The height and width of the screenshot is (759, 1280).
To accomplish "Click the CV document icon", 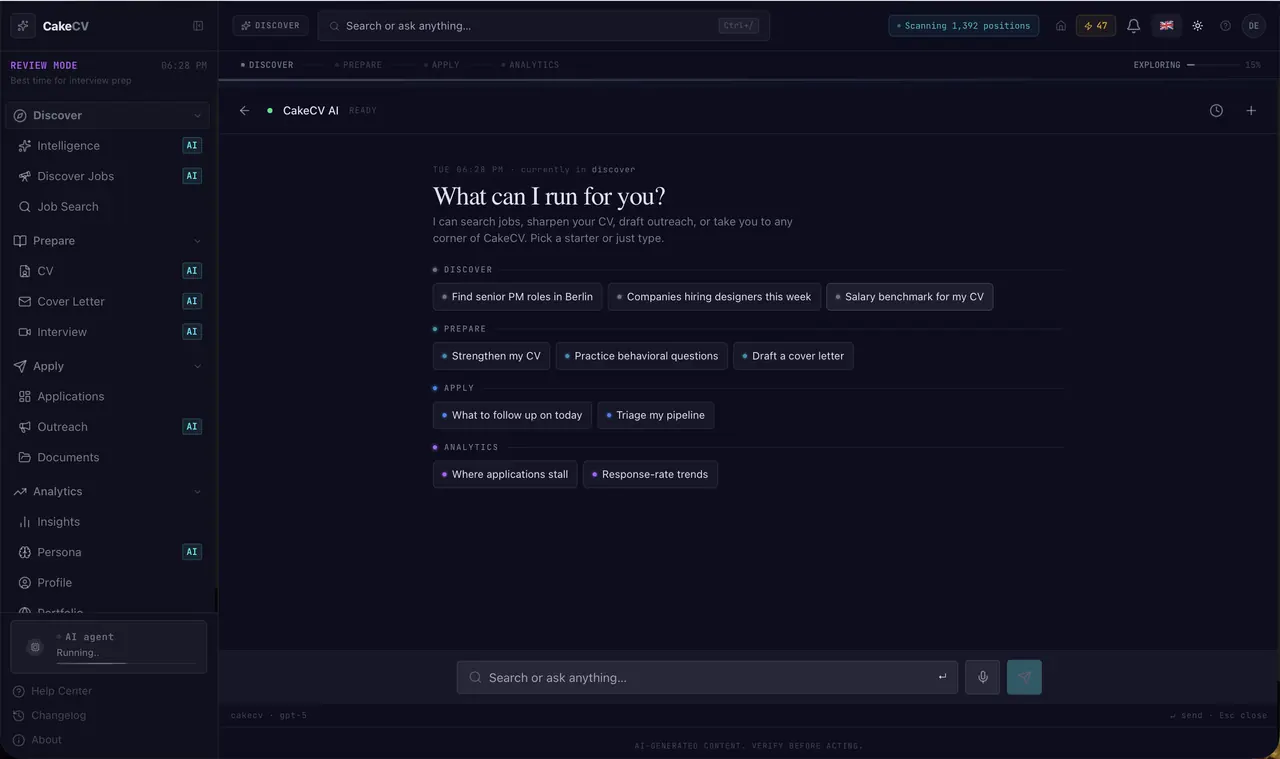I will [x=25, y=271].
